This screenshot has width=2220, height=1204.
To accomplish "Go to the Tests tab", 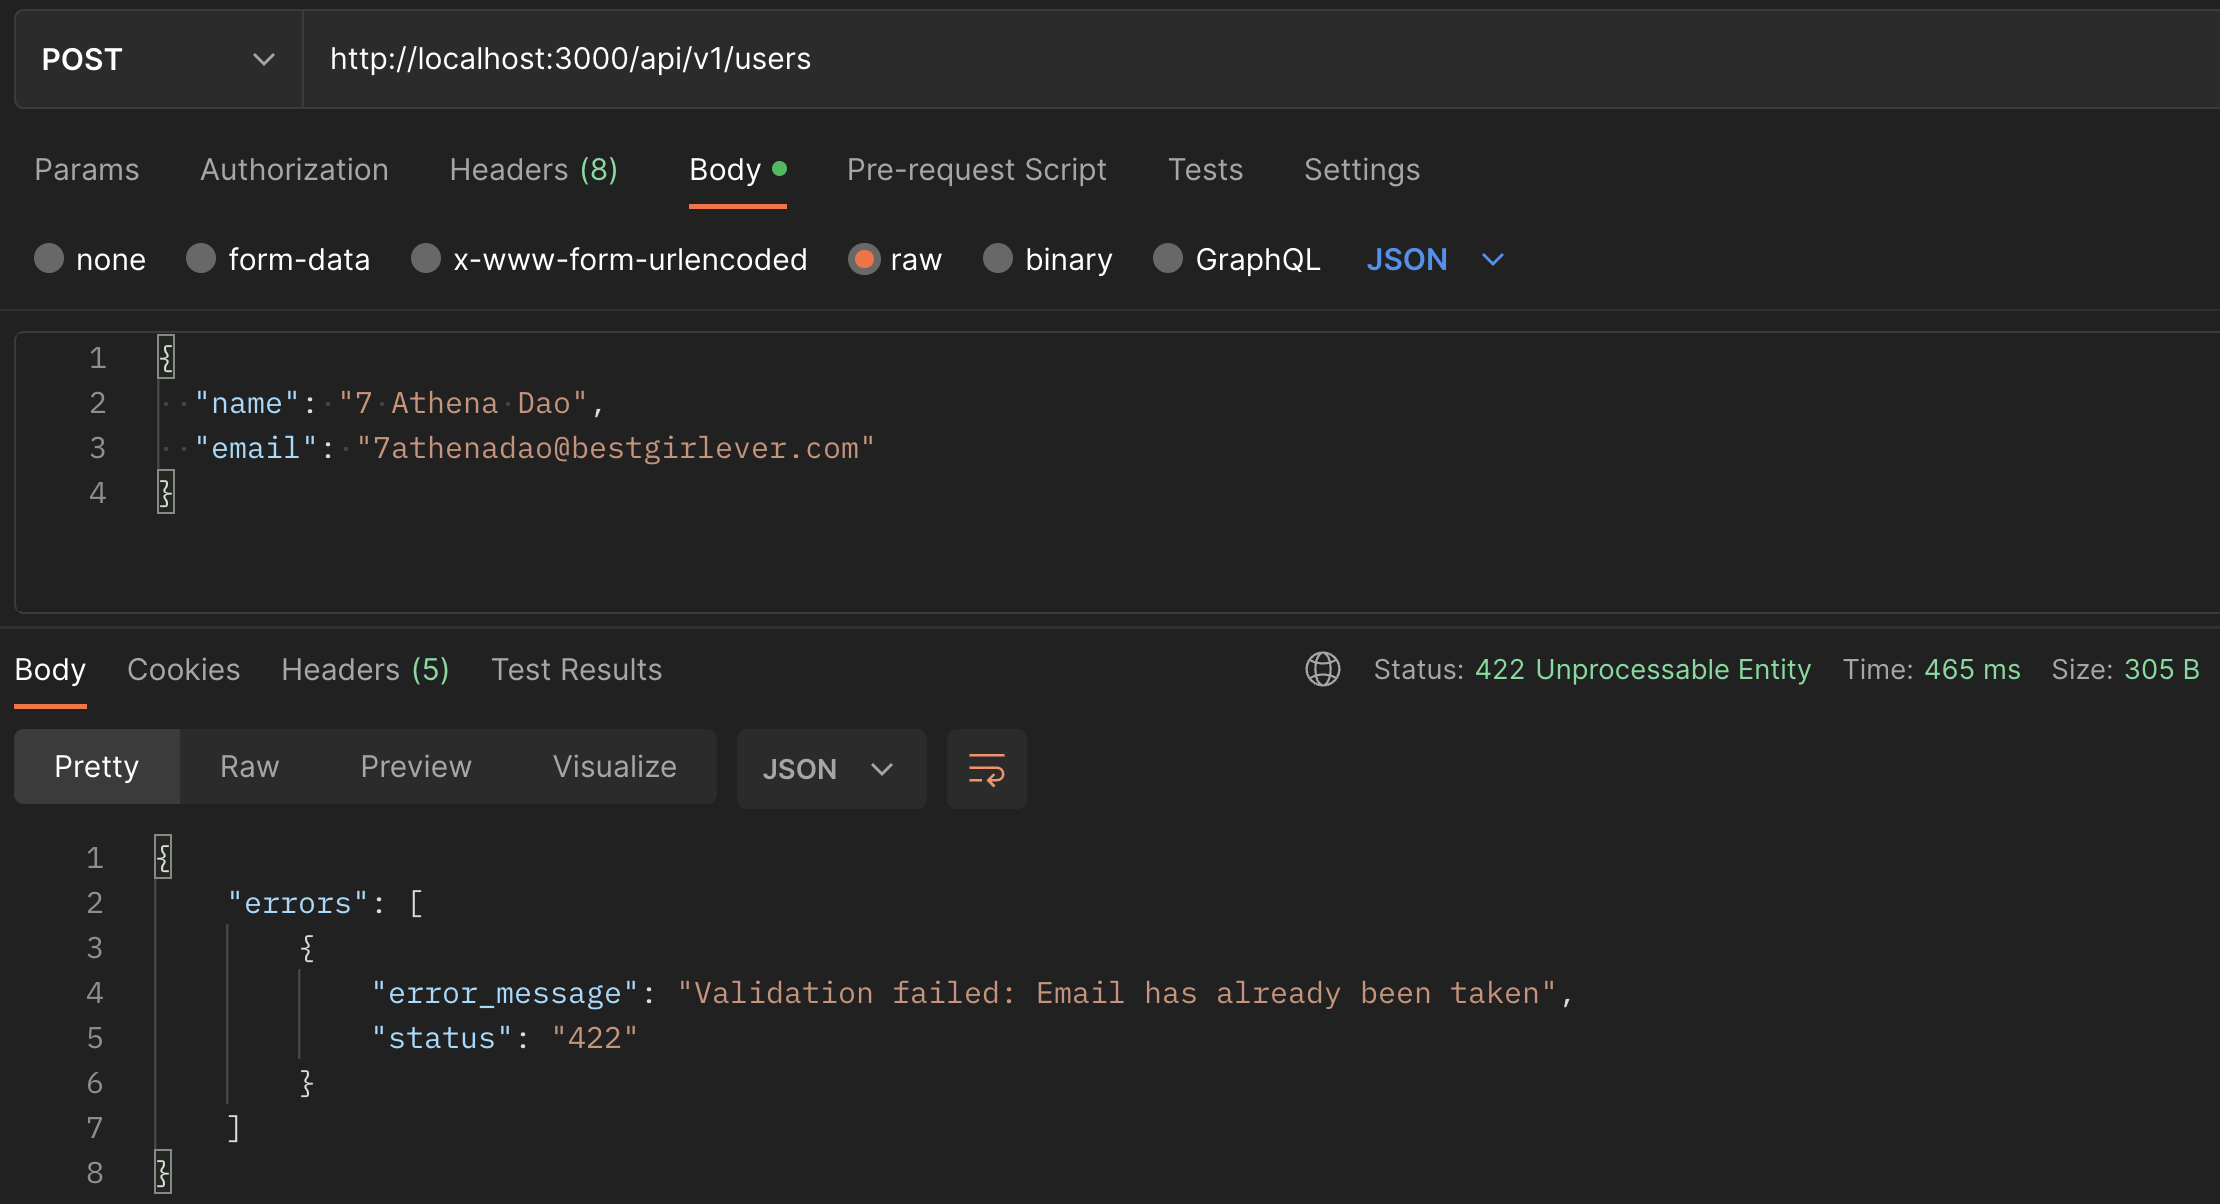I will pos(1205,170).
